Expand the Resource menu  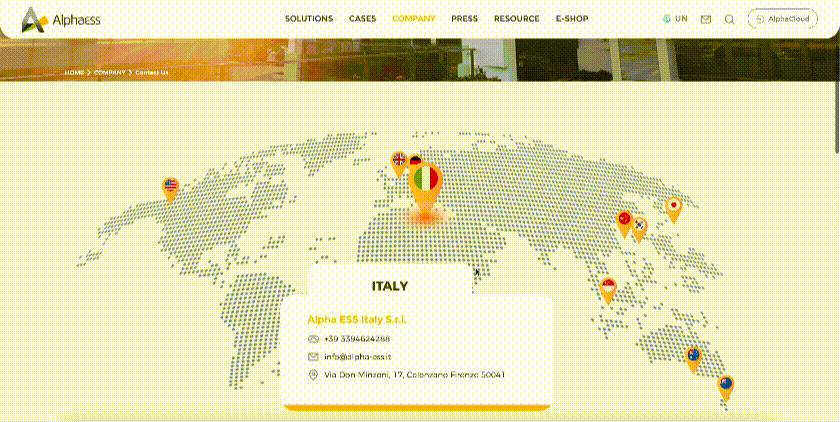coord(516,19)
